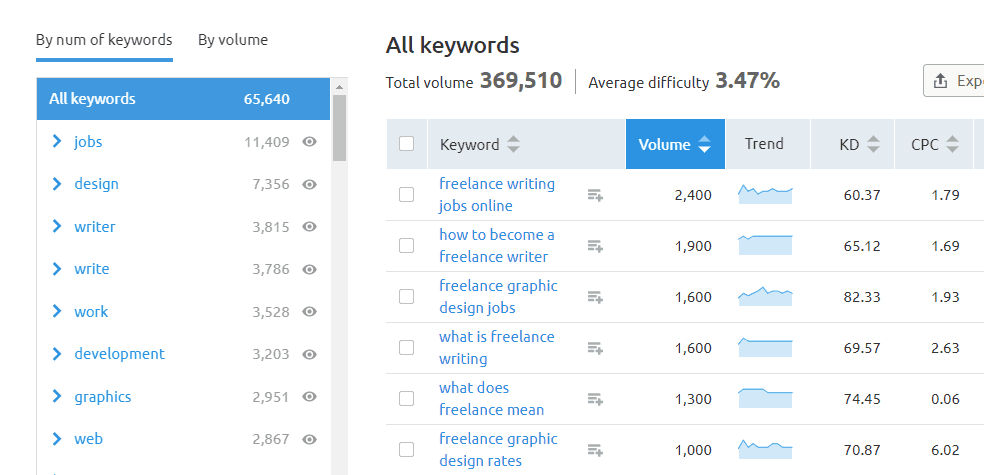Open 'what does freelance mean' keyword link
This screenshot has height=475, width=984.
(x=491, y=398)
